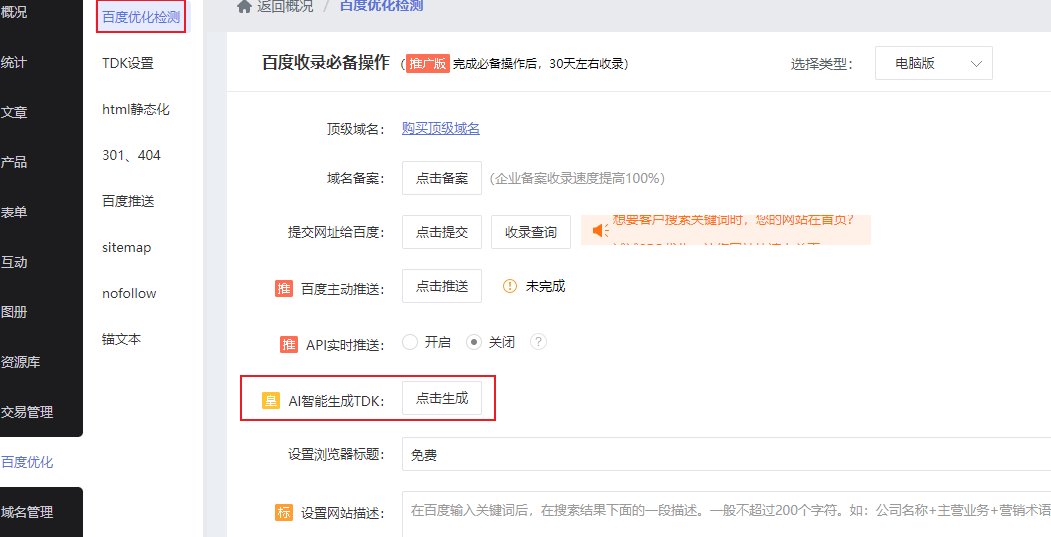Click the 点击提交 button
The width and height of the screenshot is (1051, 537).
442,232
